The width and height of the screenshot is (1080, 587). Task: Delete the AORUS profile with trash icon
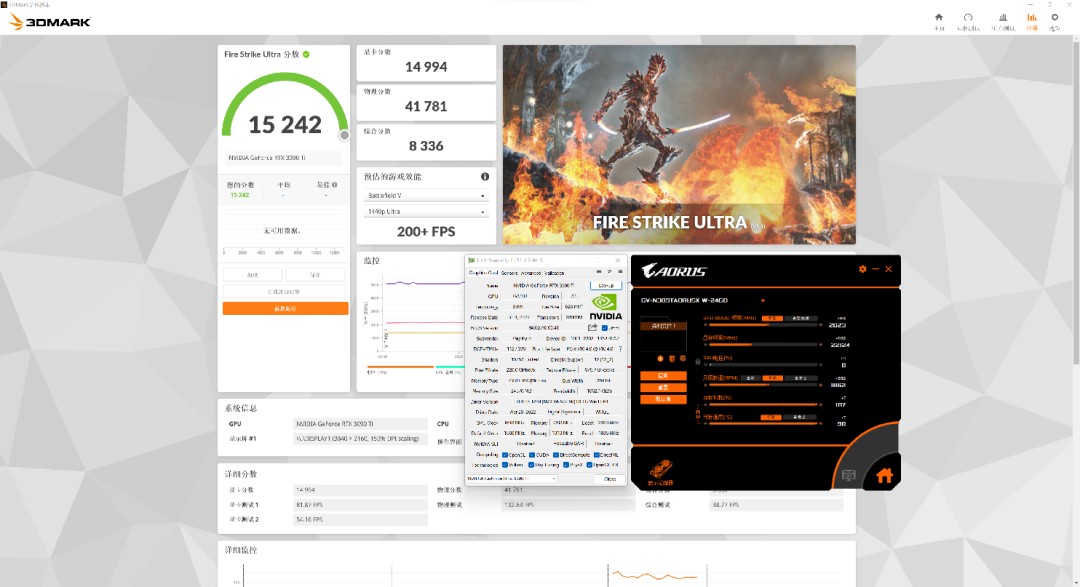[x=672, y=359]
